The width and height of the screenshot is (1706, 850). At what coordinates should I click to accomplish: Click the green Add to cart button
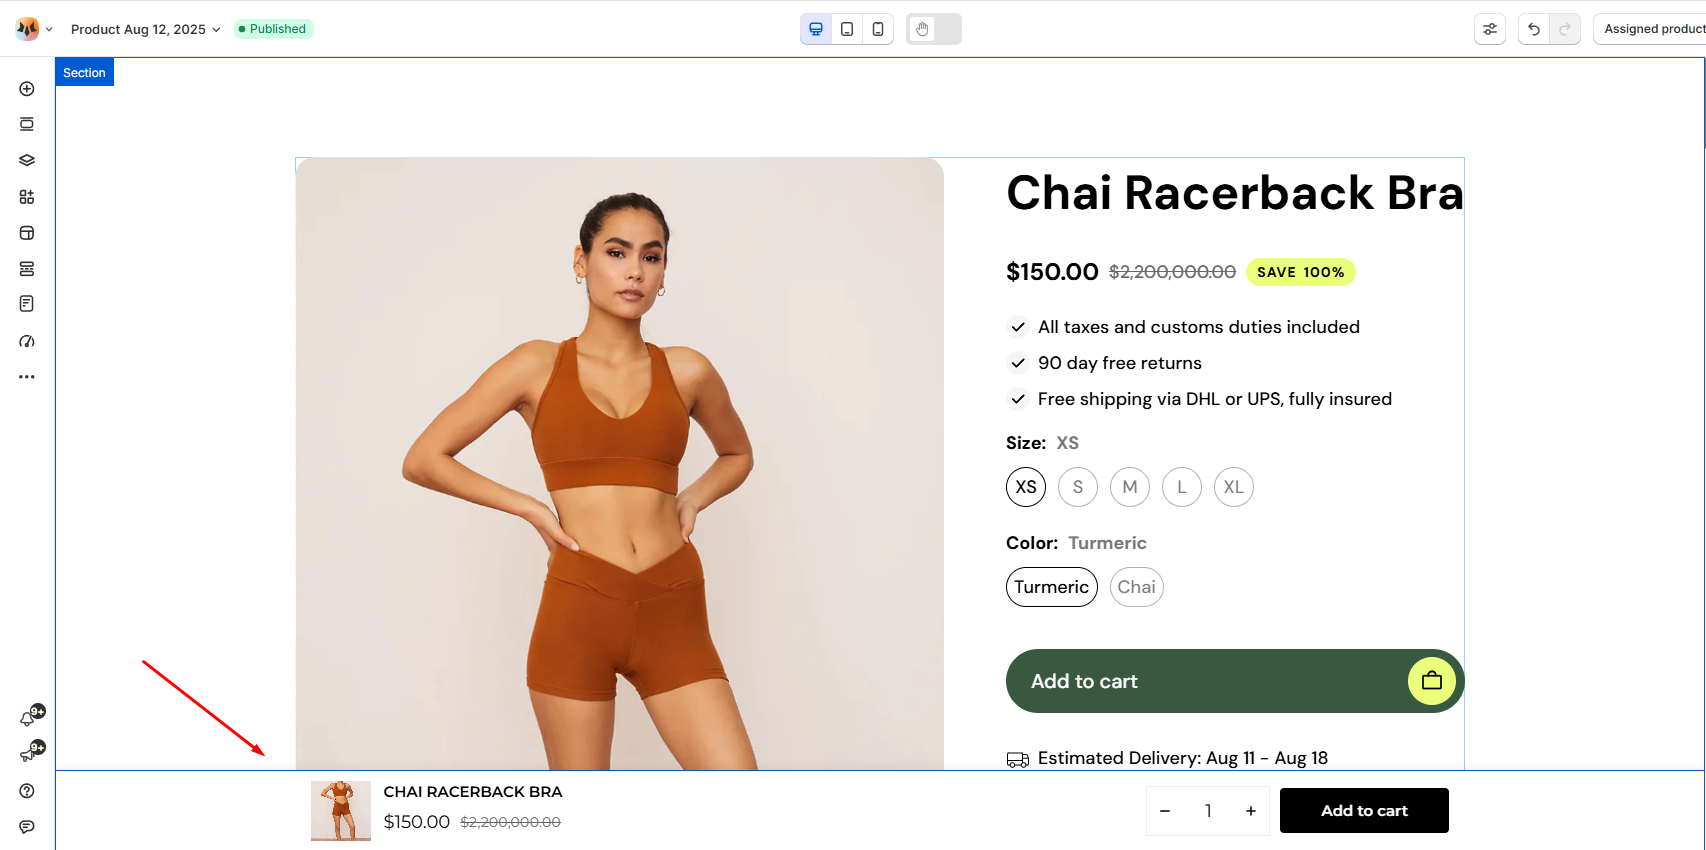point(1234,681)
